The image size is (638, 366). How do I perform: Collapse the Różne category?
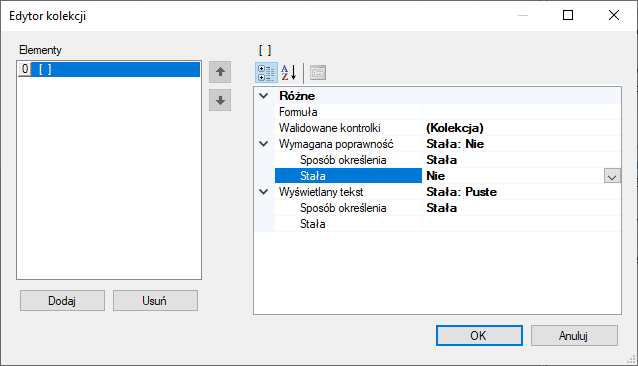click(x=264, y=96)
